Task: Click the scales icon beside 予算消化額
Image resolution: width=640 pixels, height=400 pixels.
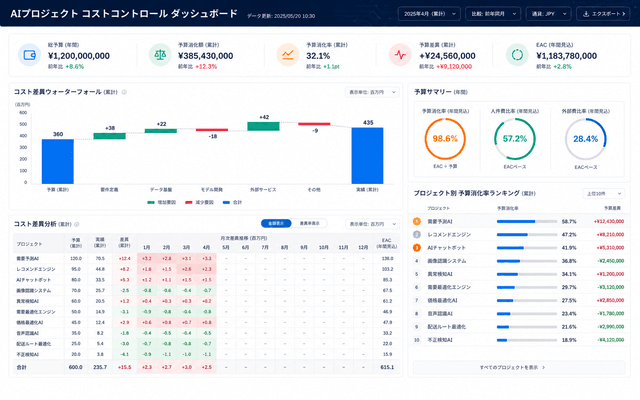Action: [x=160, y=55]
